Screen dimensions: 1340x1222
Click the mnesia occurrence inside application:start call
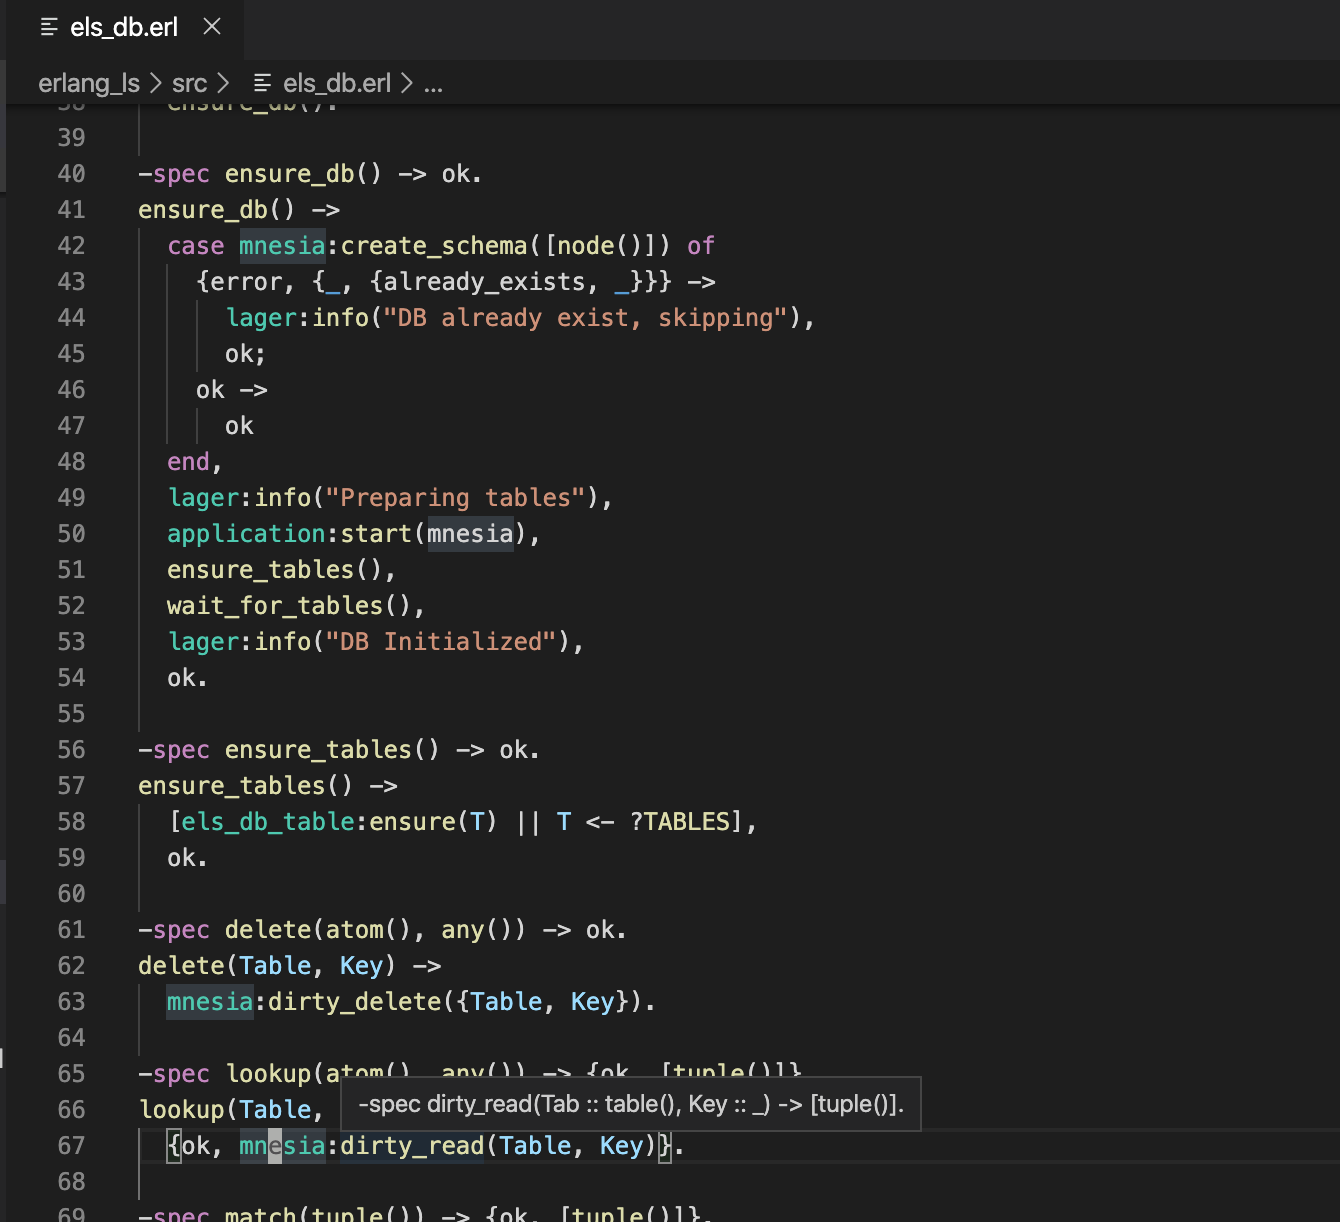click(470, 533)
